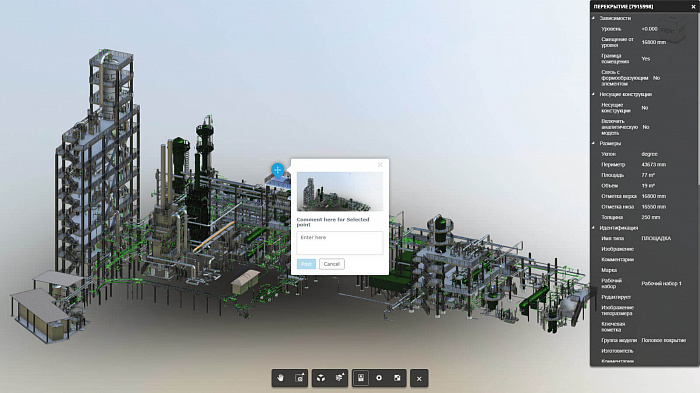Open the model cube view tool
Screen dimensions: 700x393
(x=321, y=378)
